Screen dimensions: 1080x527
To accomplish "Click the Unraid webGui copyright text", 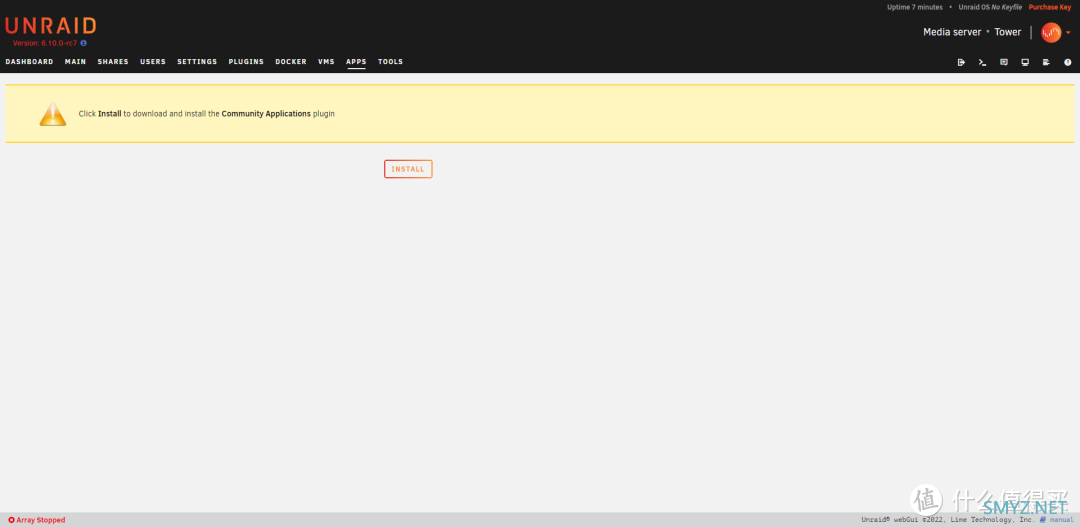I will [948, 519].
